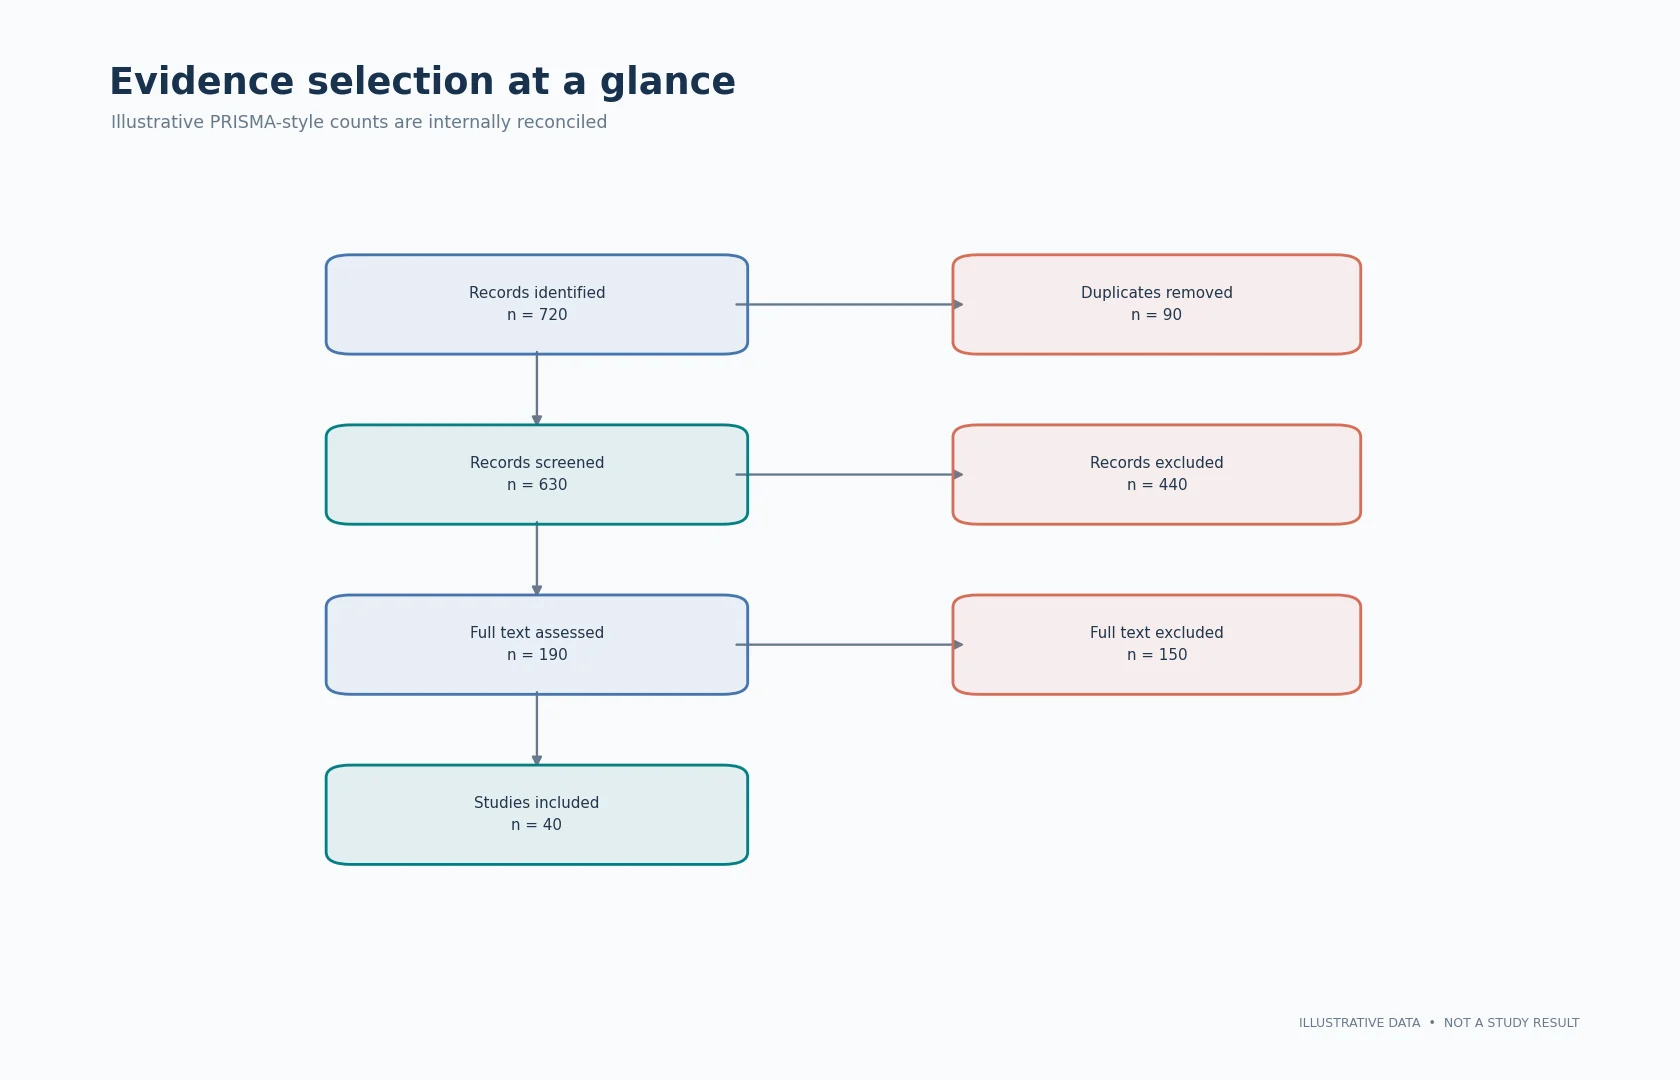Click the Records excluded n = 440 box
The image size is (1680, 1080).
click(x=1157, y=474)
